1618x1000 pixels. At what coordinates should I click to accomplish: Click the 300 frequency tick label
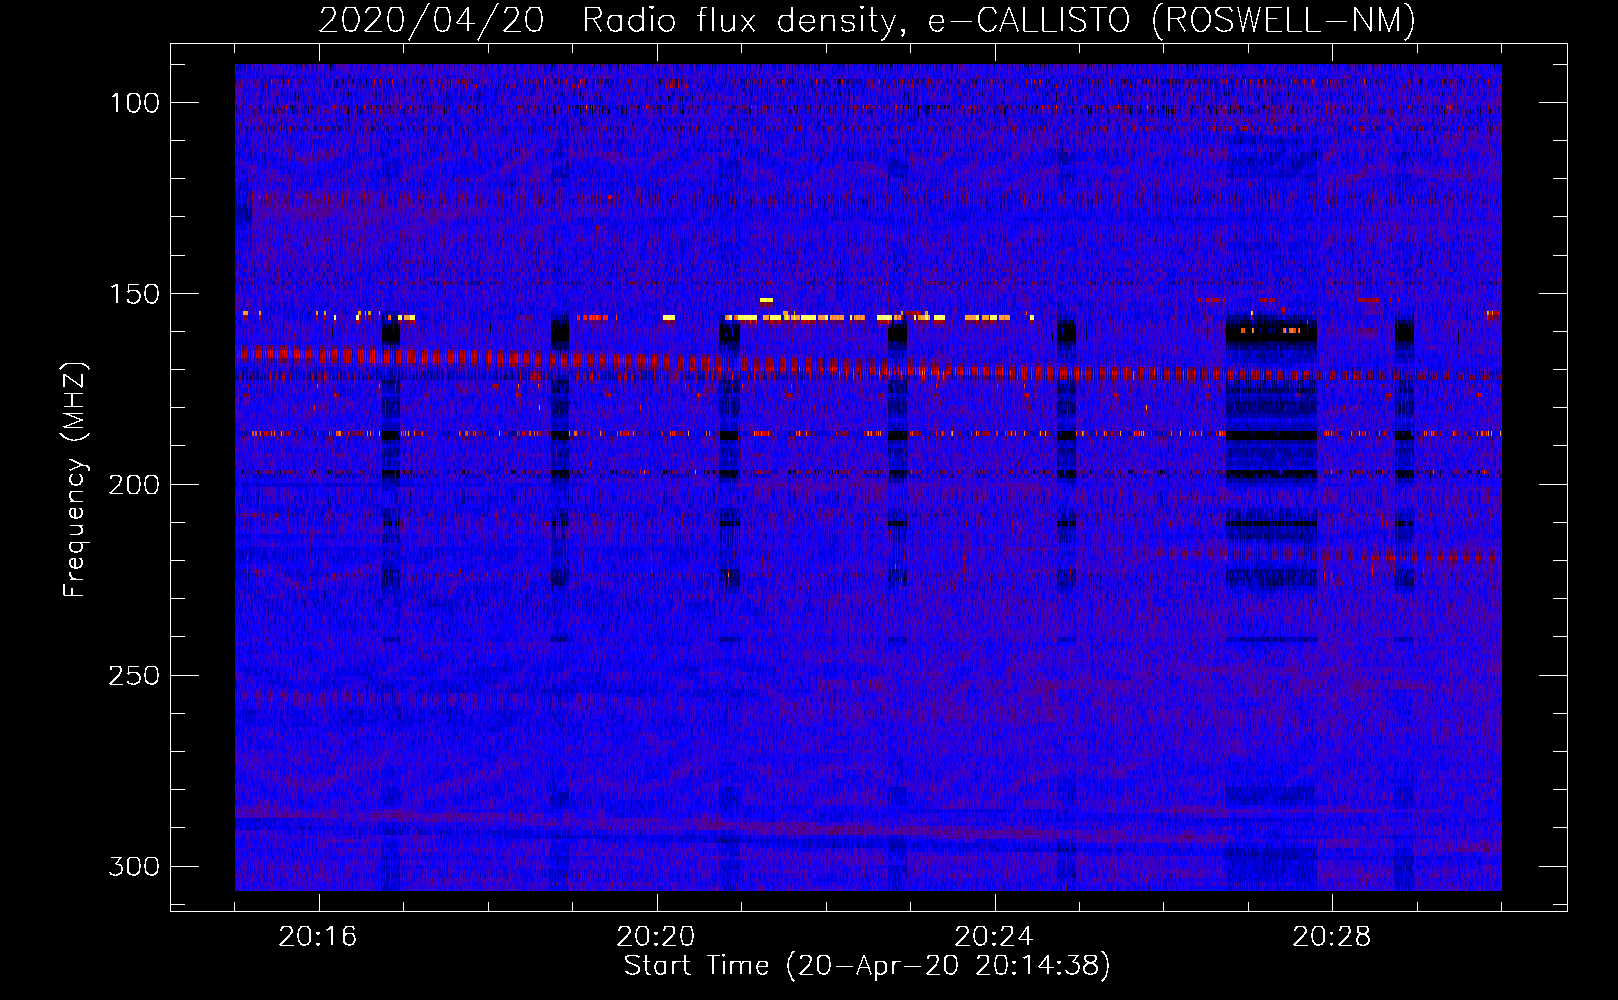pos(134,866)
